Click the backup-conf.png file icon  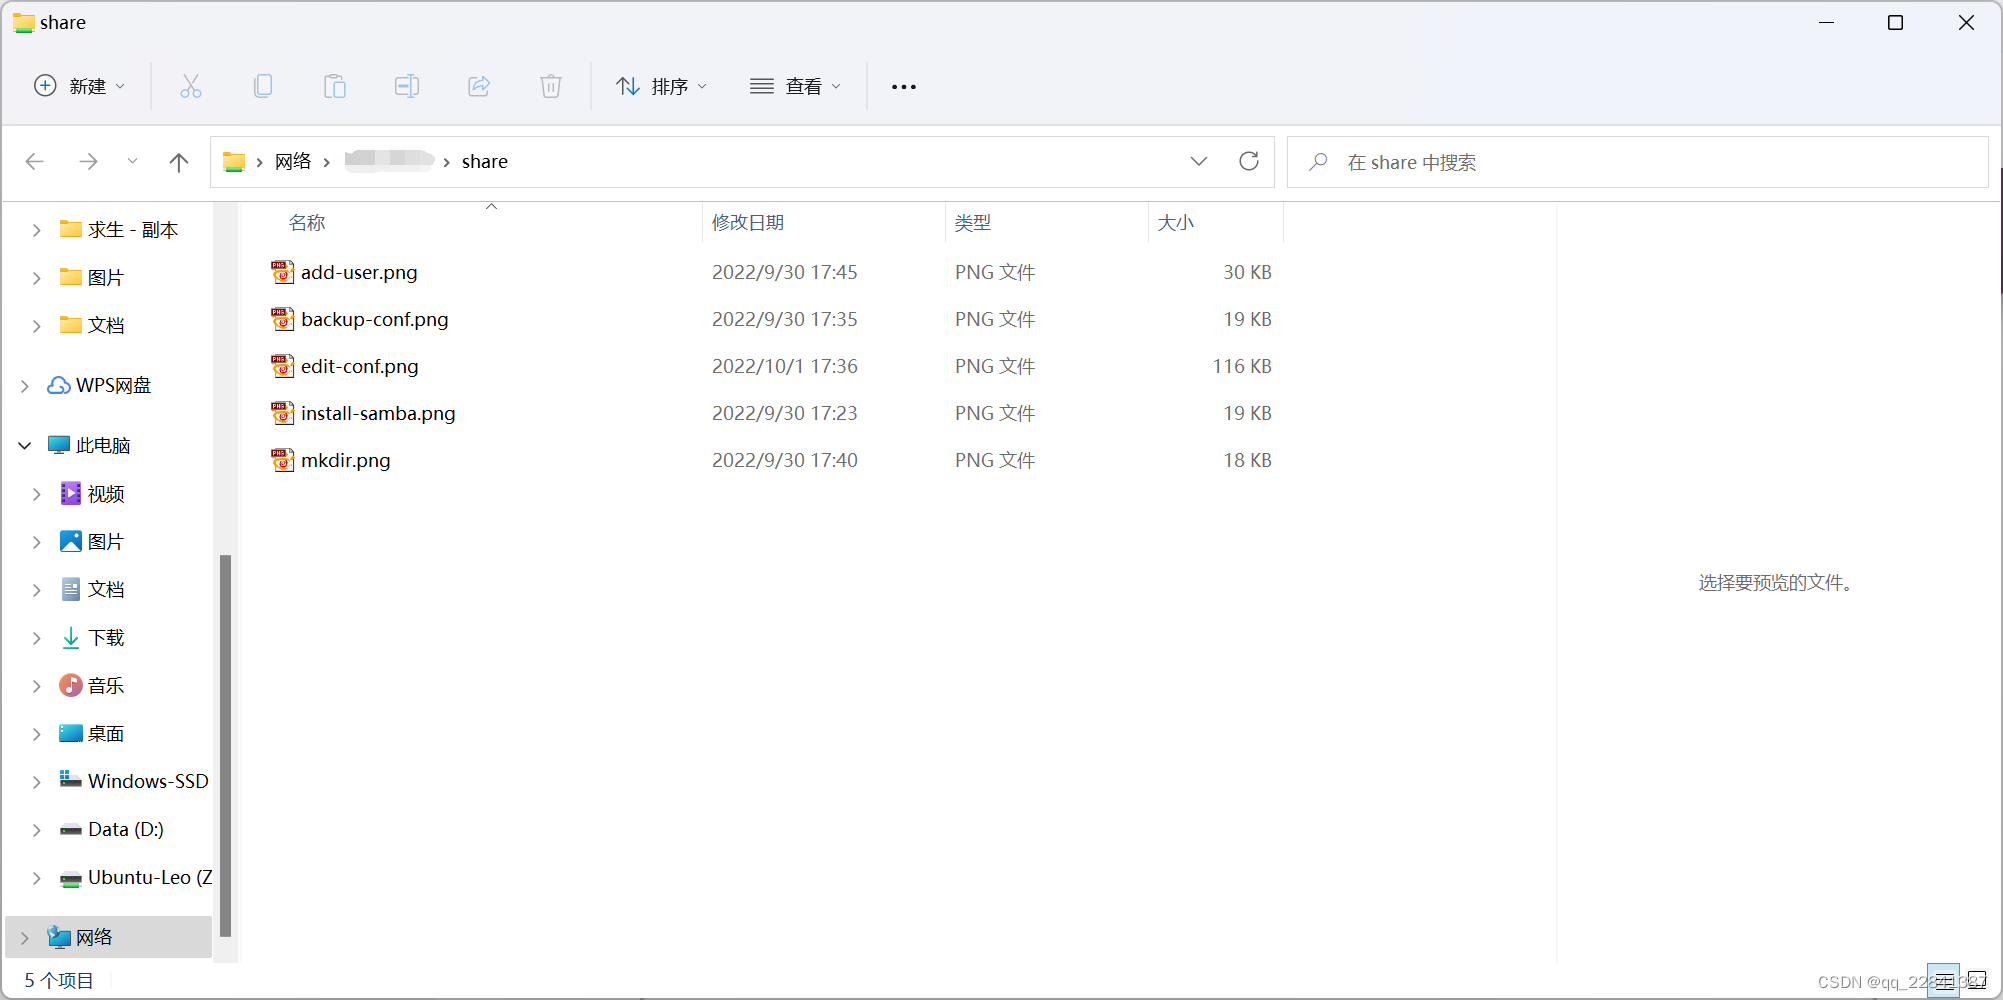pos(283,319)
